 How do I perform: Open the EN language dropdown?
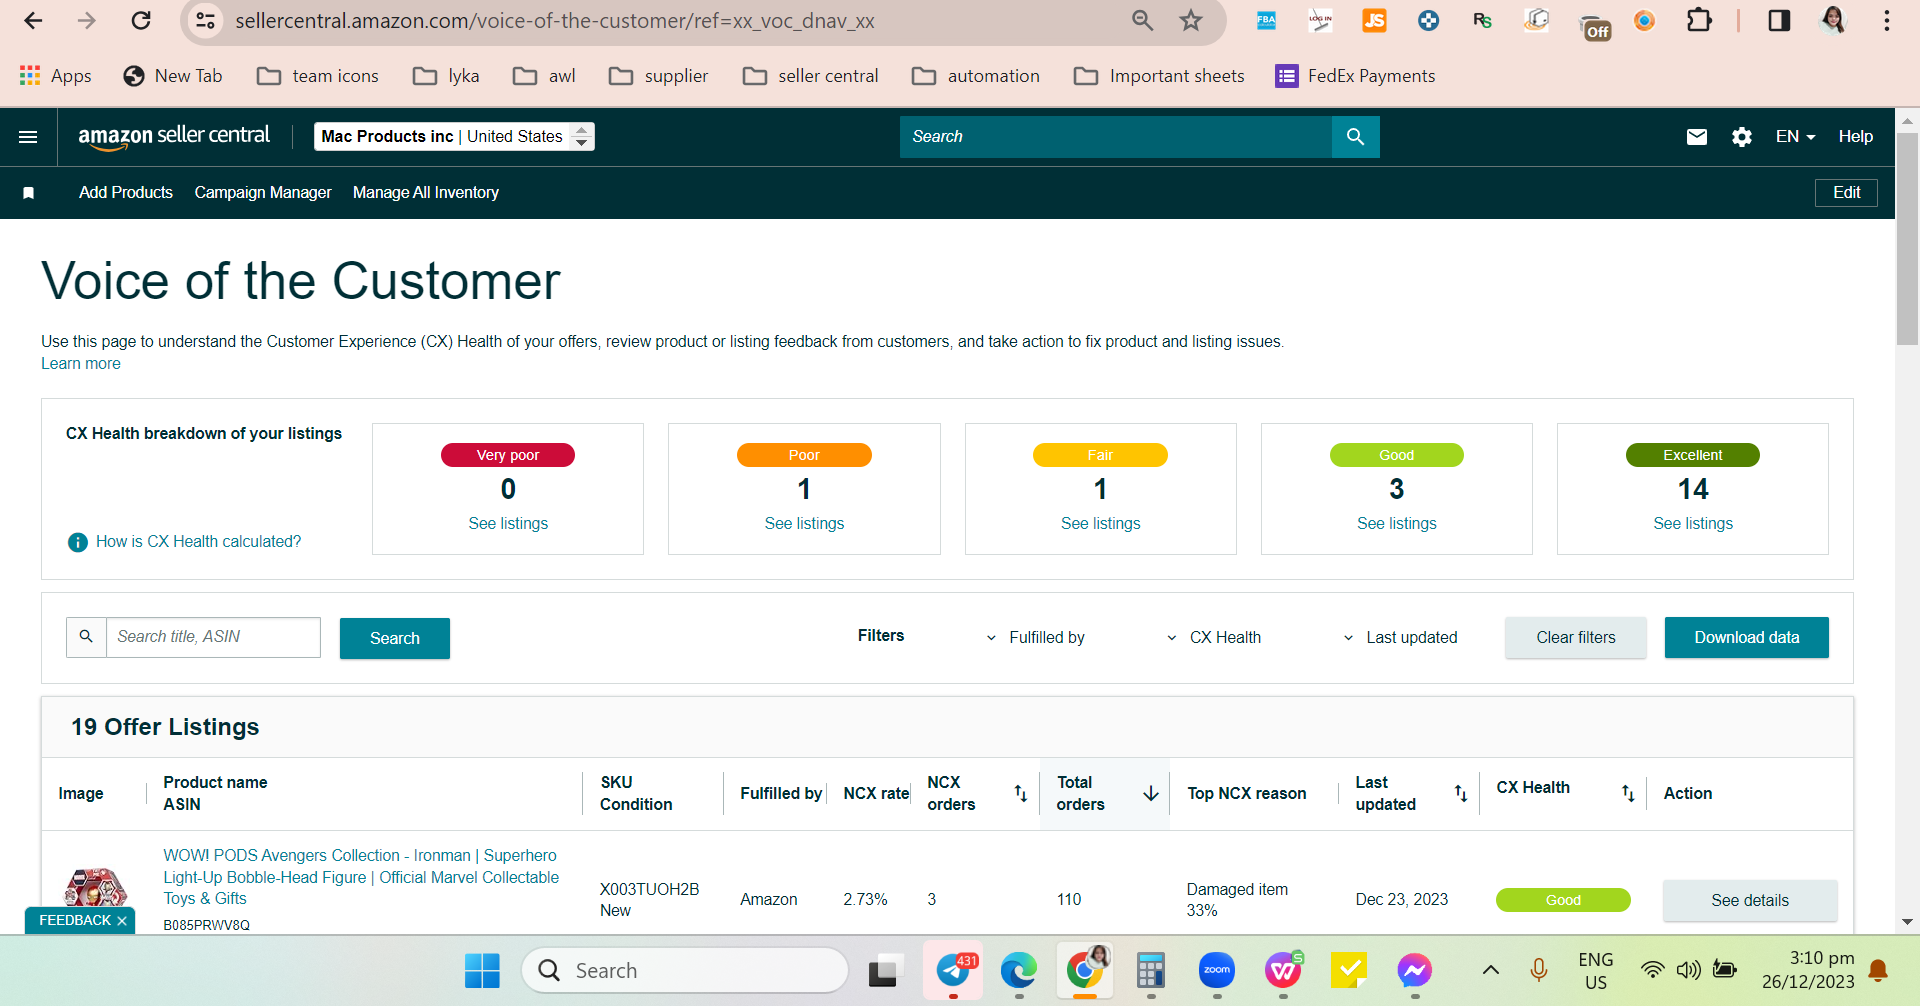[x=1795, y=137]
